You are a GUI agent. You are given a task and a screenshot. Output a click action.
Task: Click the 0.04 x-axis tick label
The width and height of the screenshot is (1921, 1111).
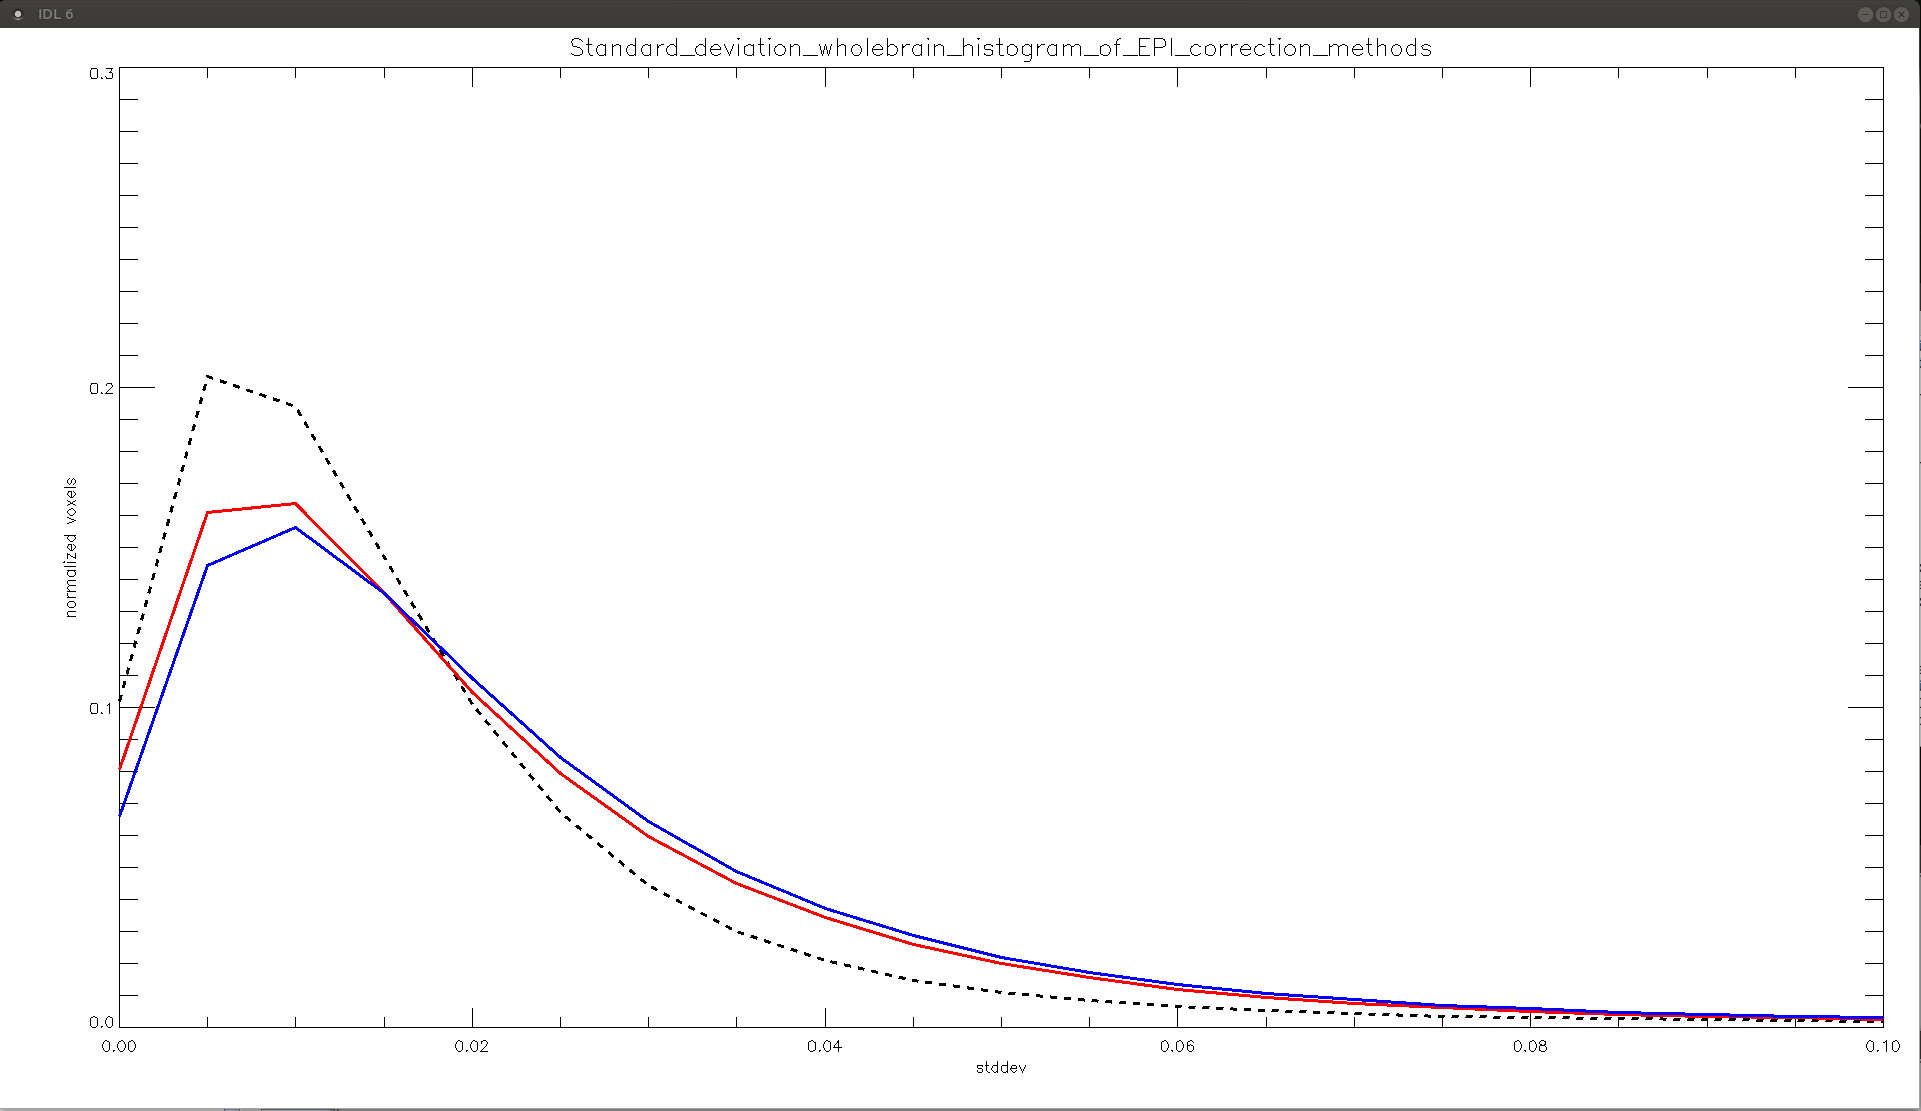click(825, 1046)
